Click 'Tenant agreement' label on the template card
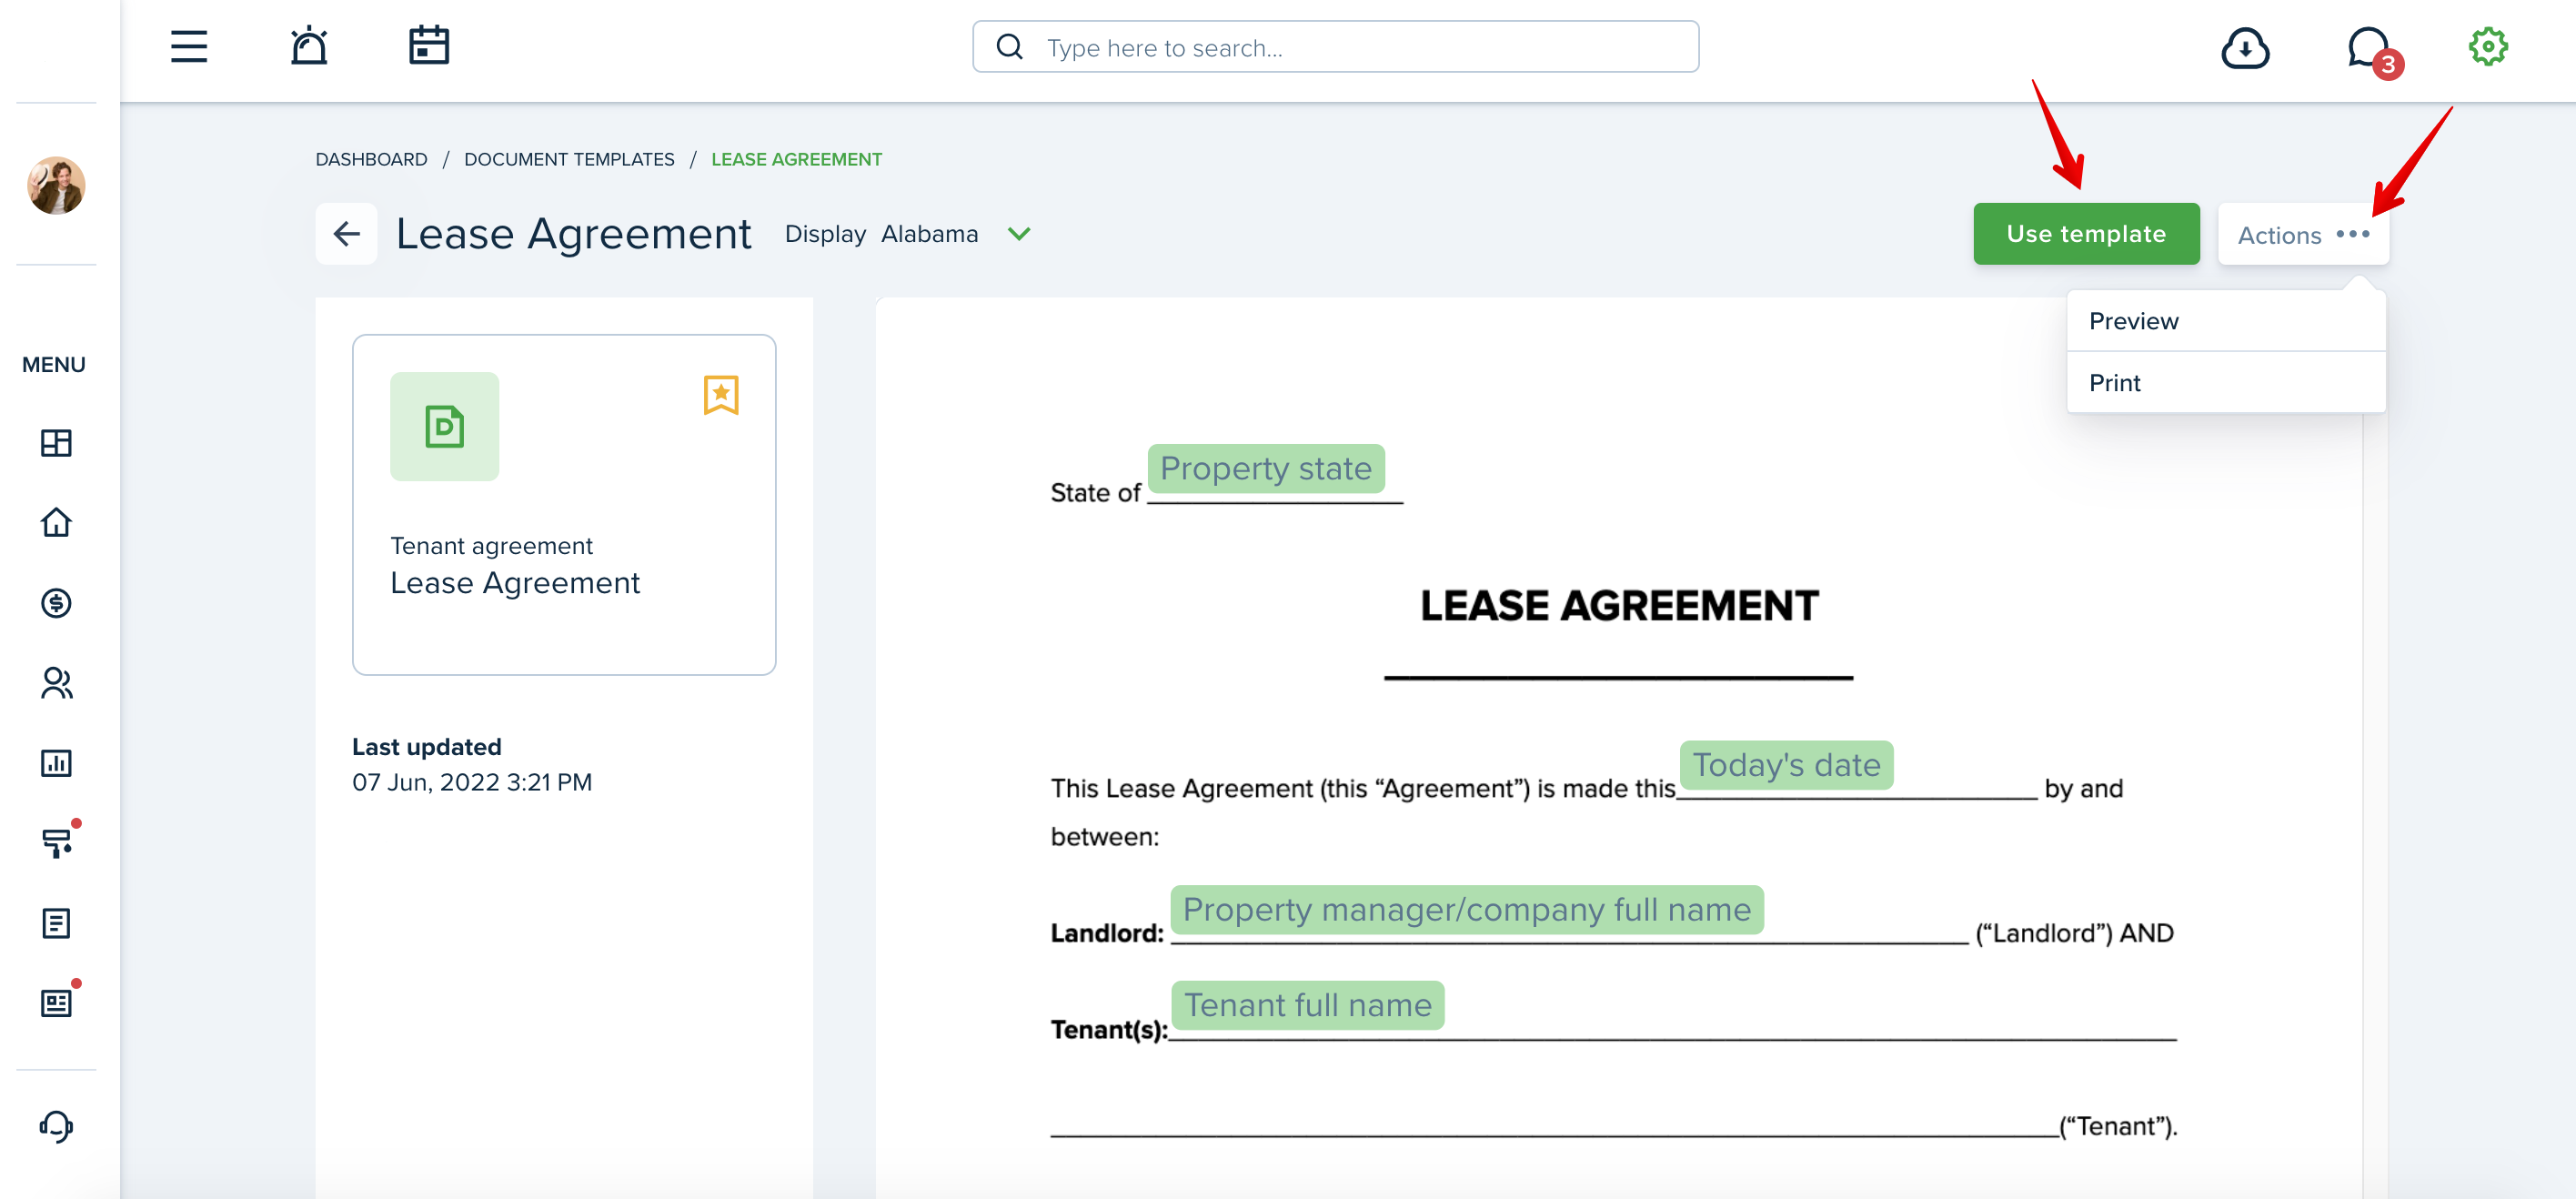The image size is (2576, 1199). coord(491,545)
